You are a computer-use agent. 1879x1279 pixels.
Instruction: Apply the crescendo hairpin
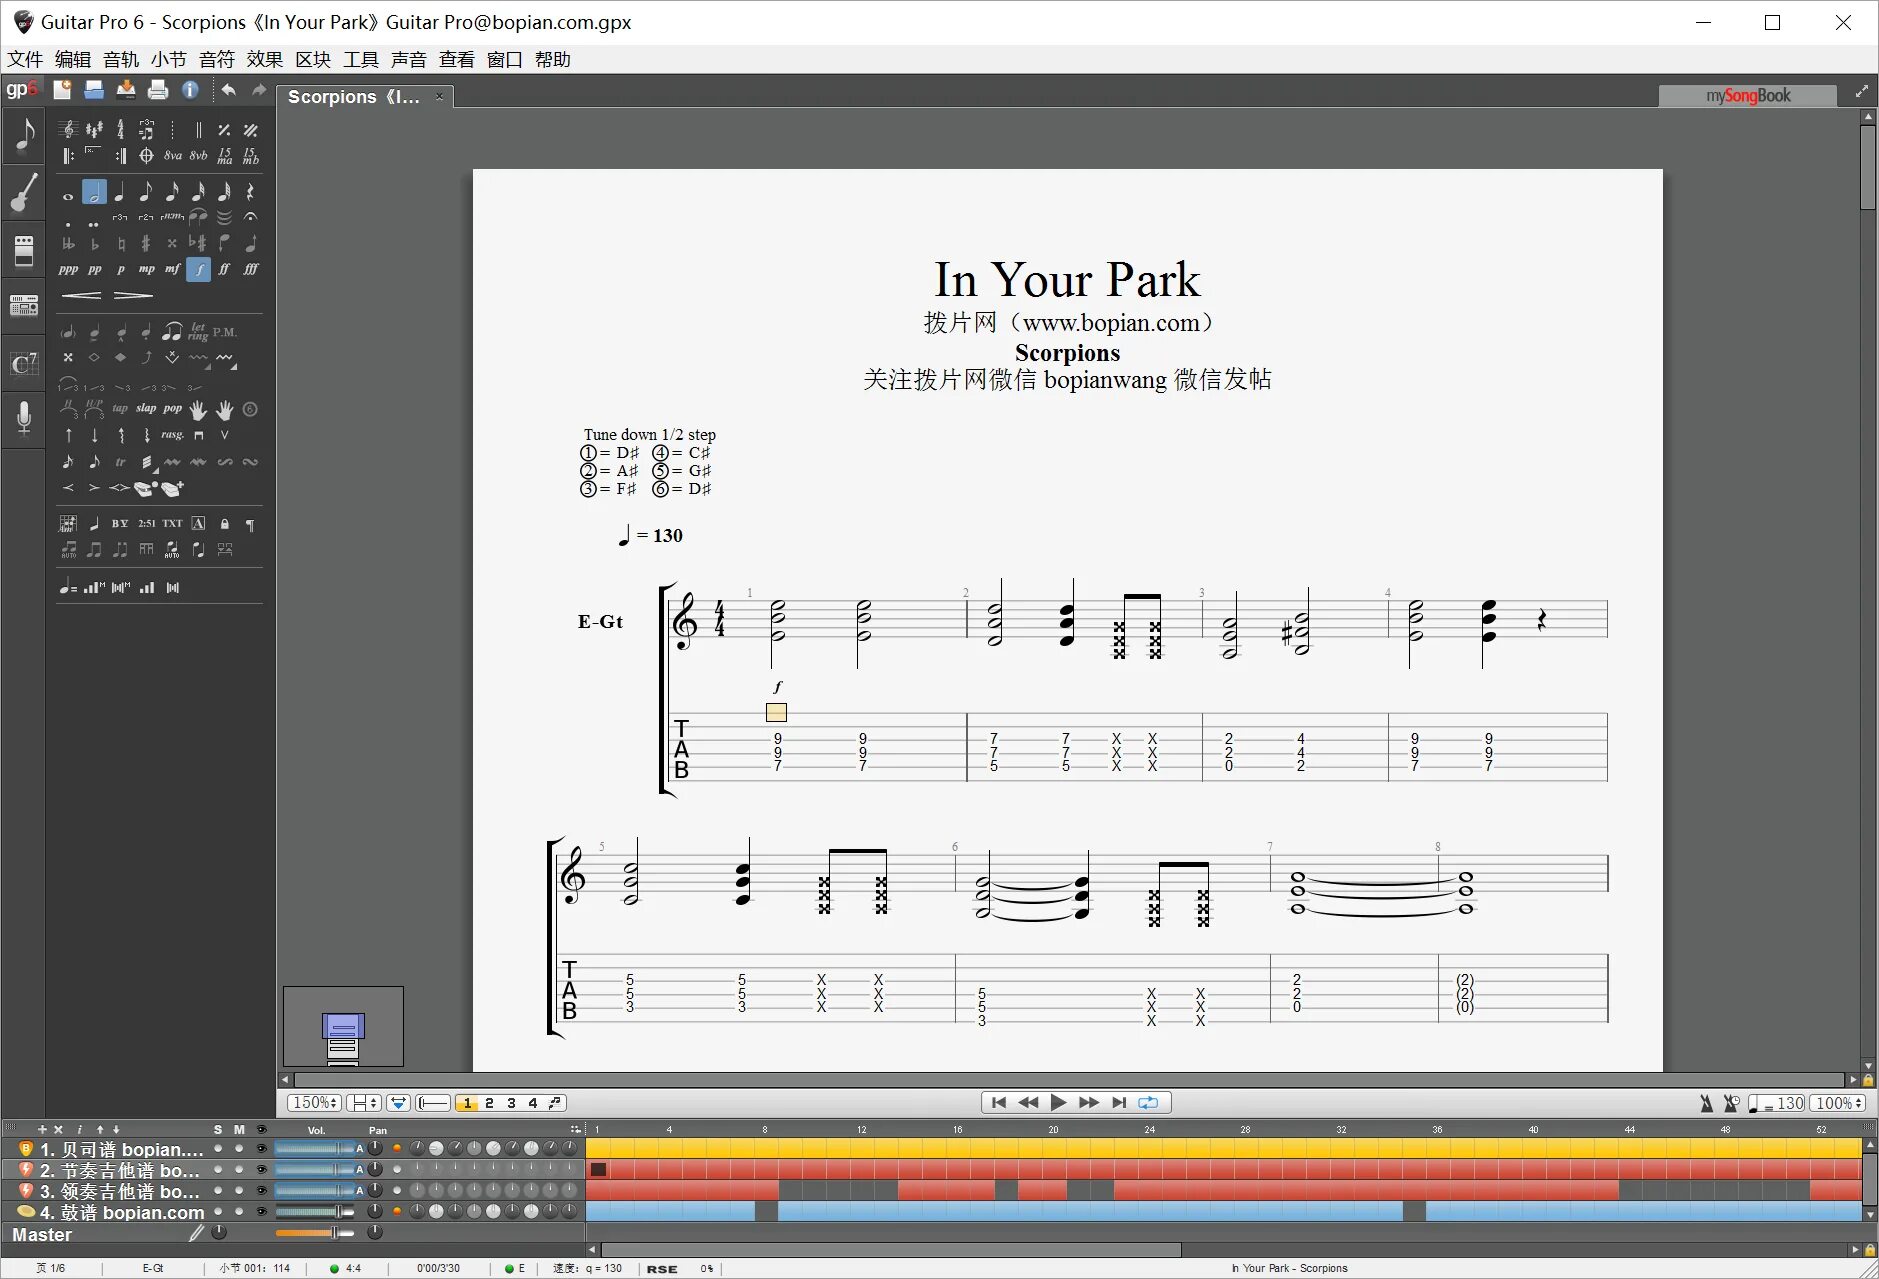(x=81, y=296)
